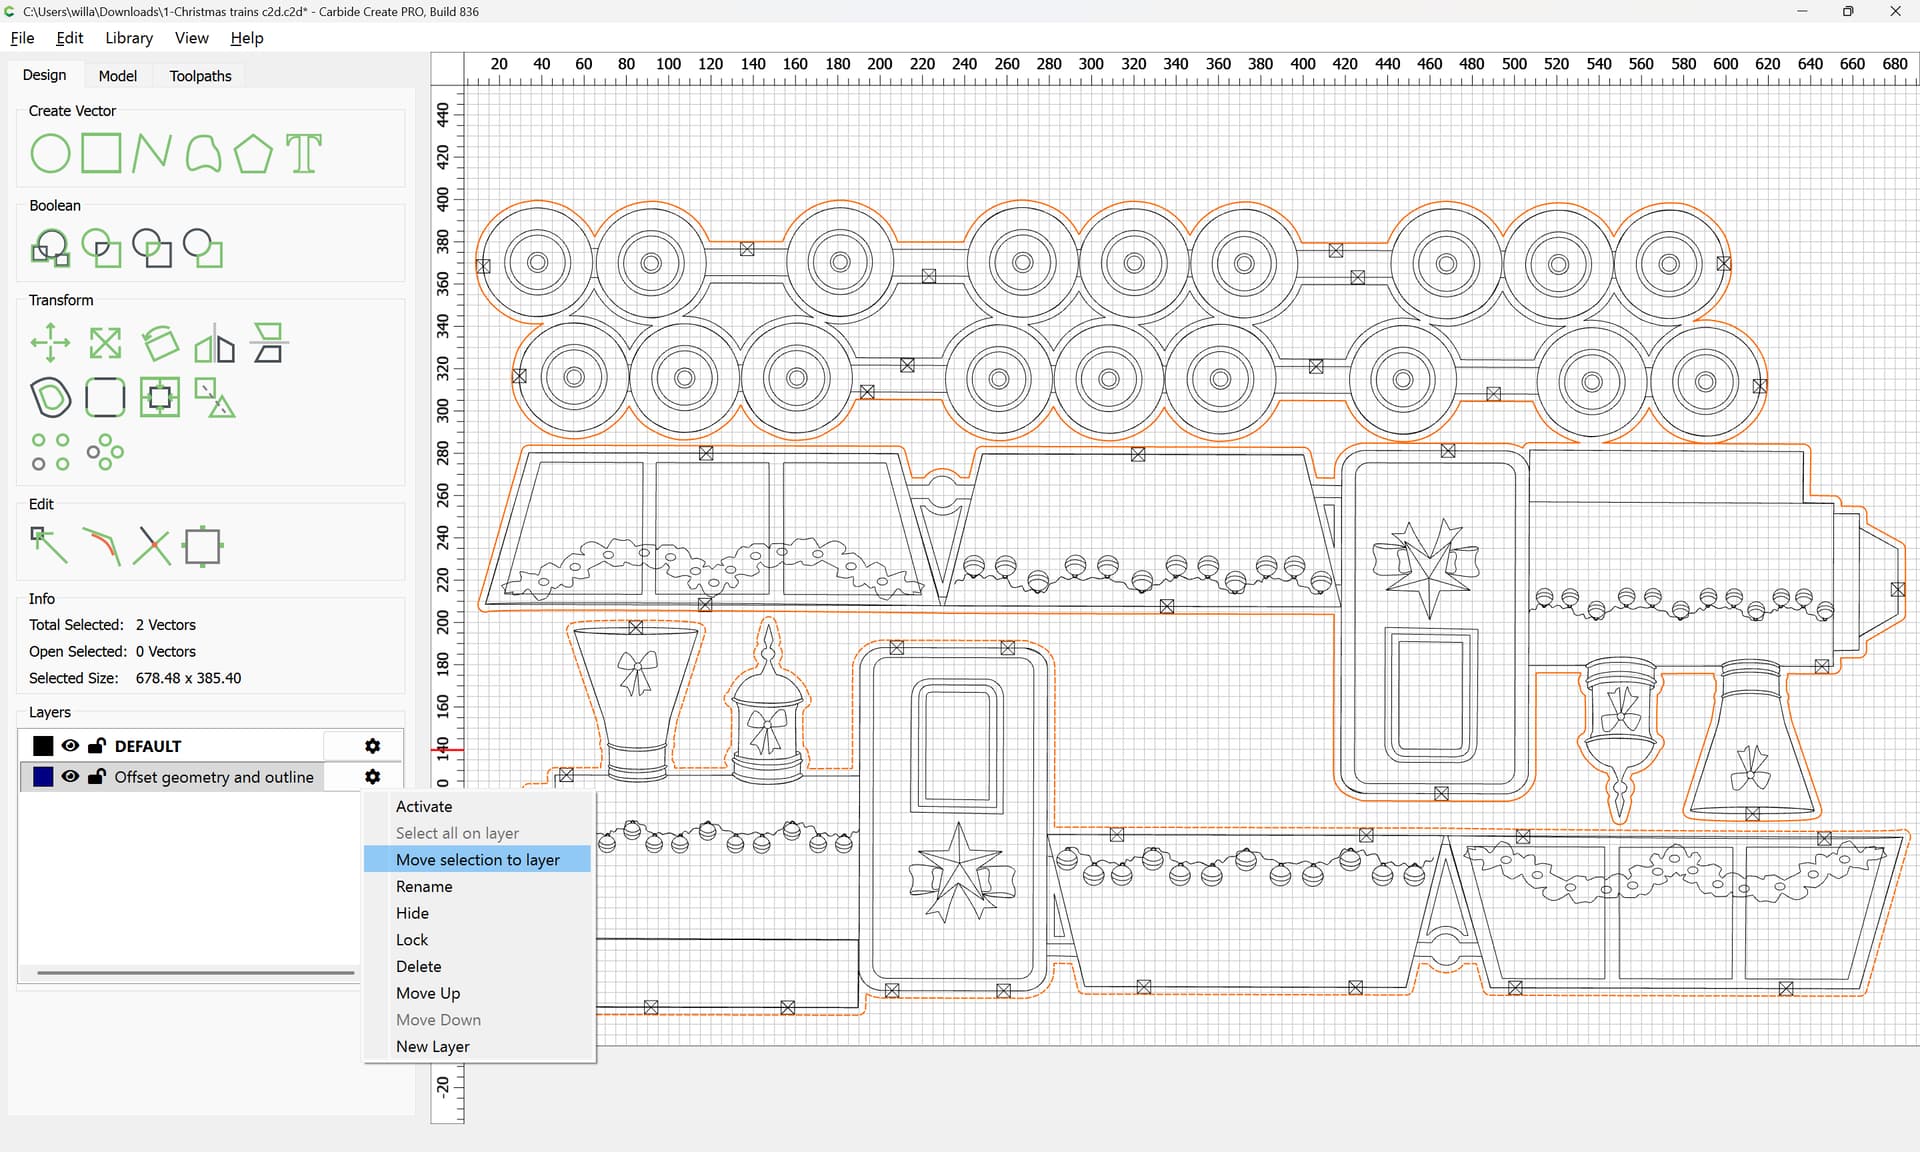Viewport: 1920px width, 1152px height.
Task: Click the Offset Vector tool icon
Action: coord(51,398)
